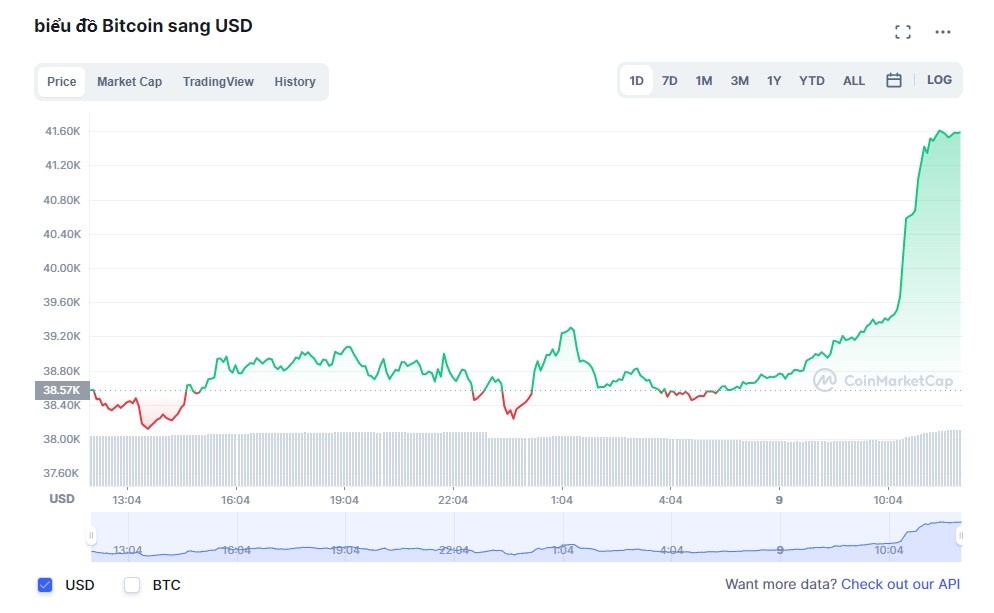Switch to the 7D range
This screenshot has width=994, height=613.
pos(669,80)
